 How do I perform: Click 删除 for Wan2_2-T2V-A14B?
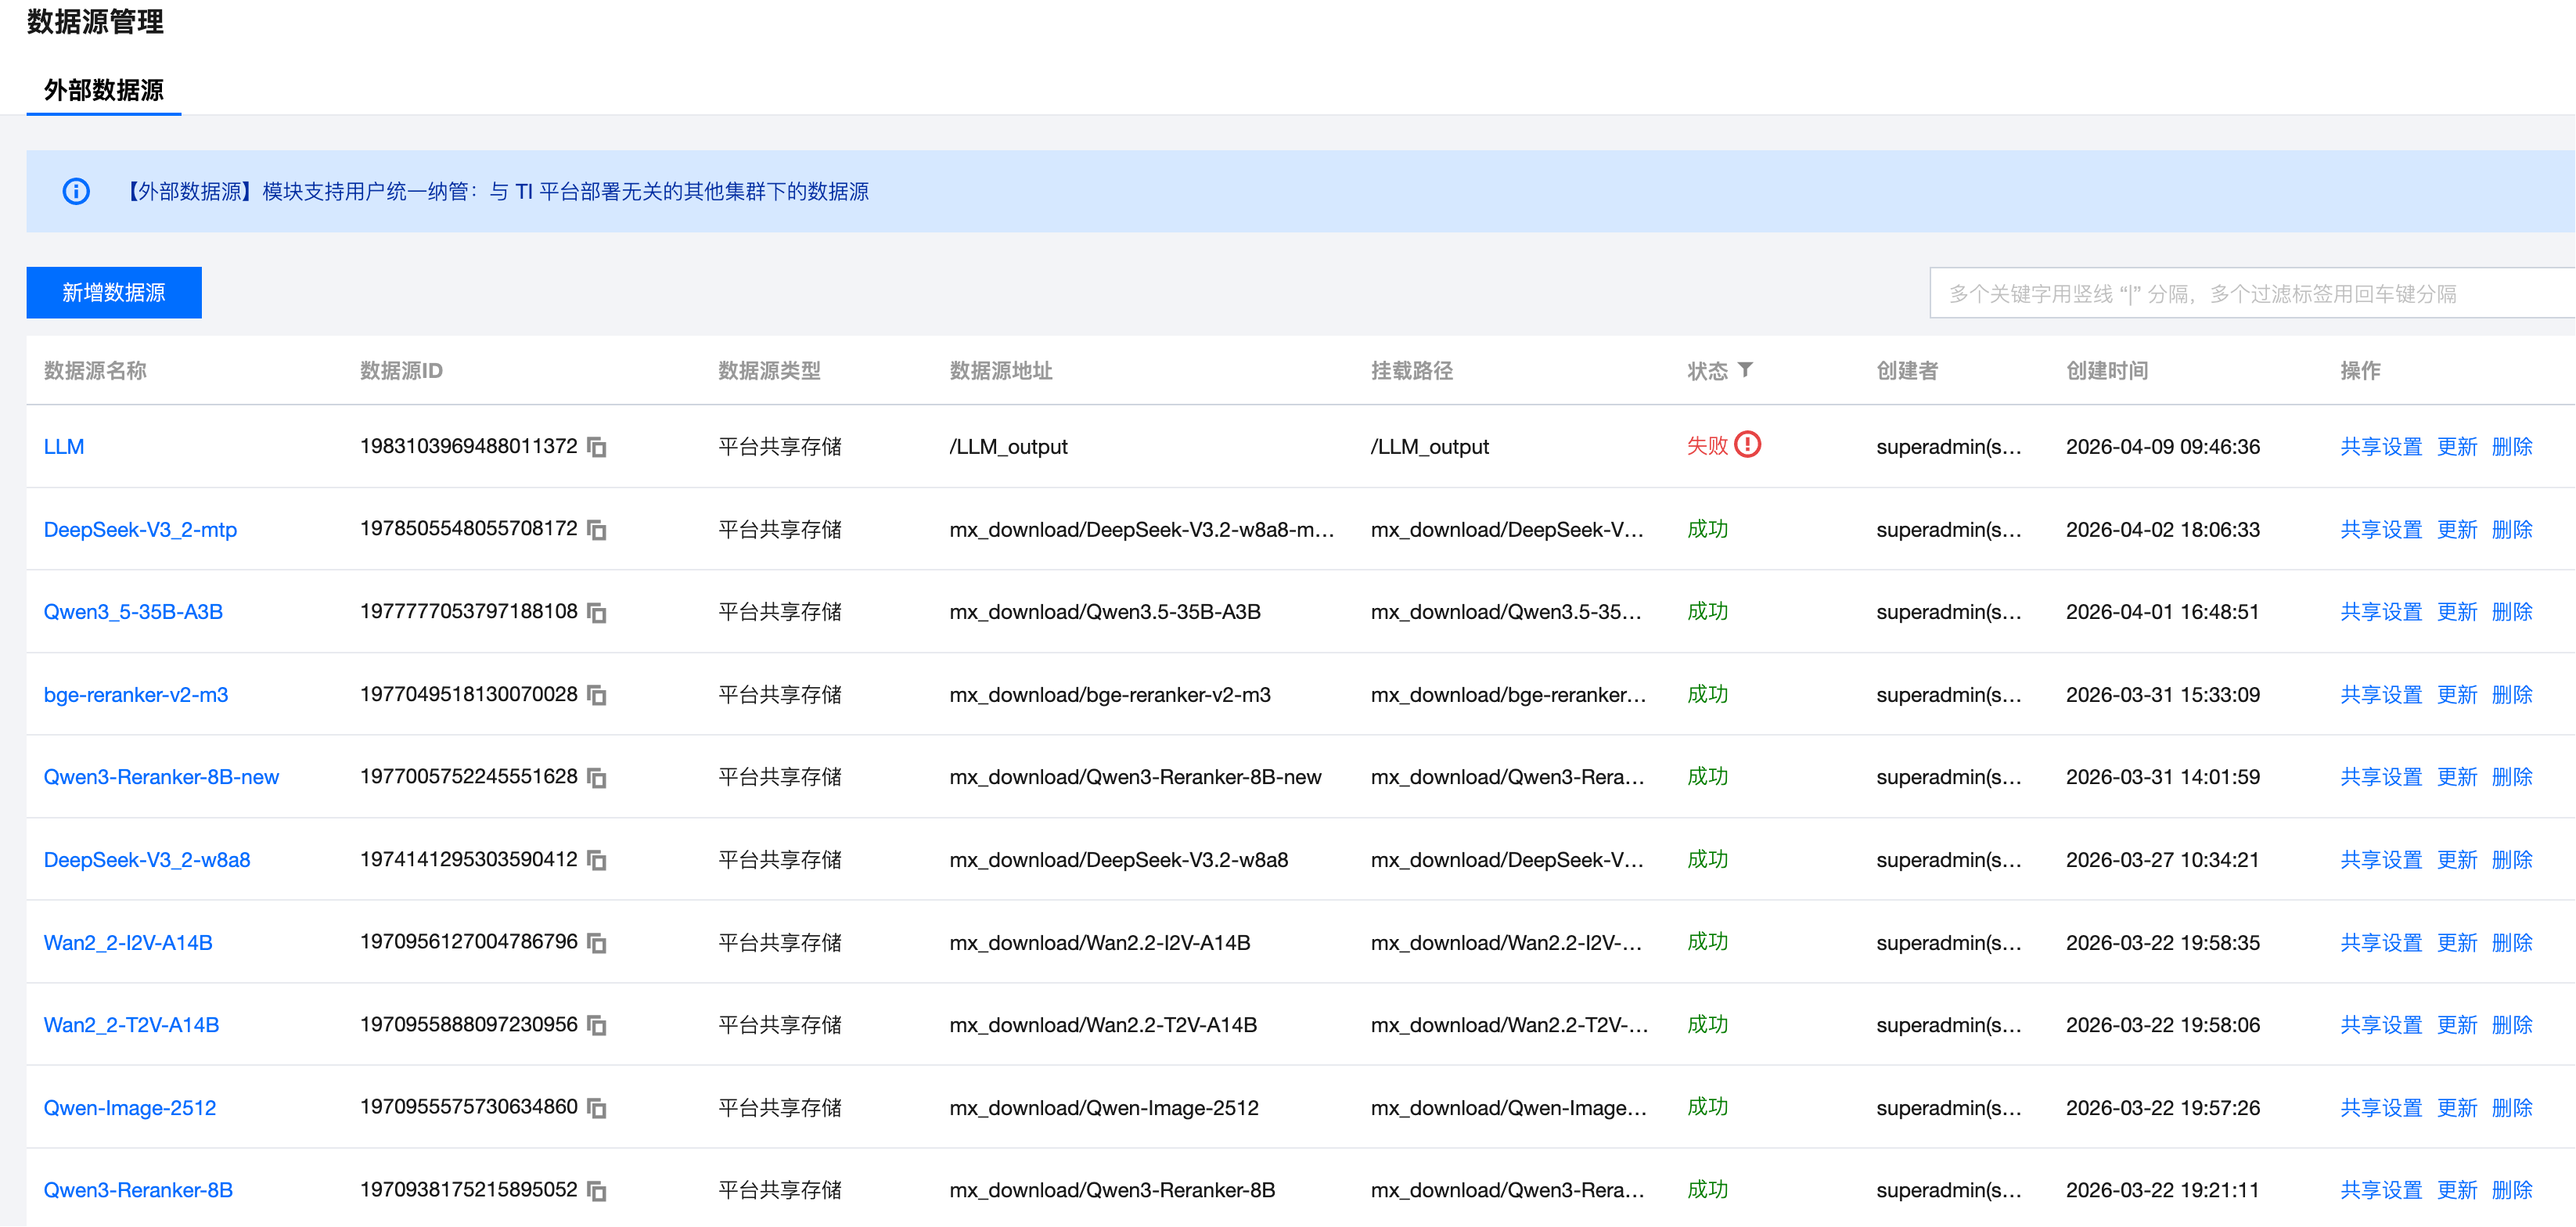2512,1025
